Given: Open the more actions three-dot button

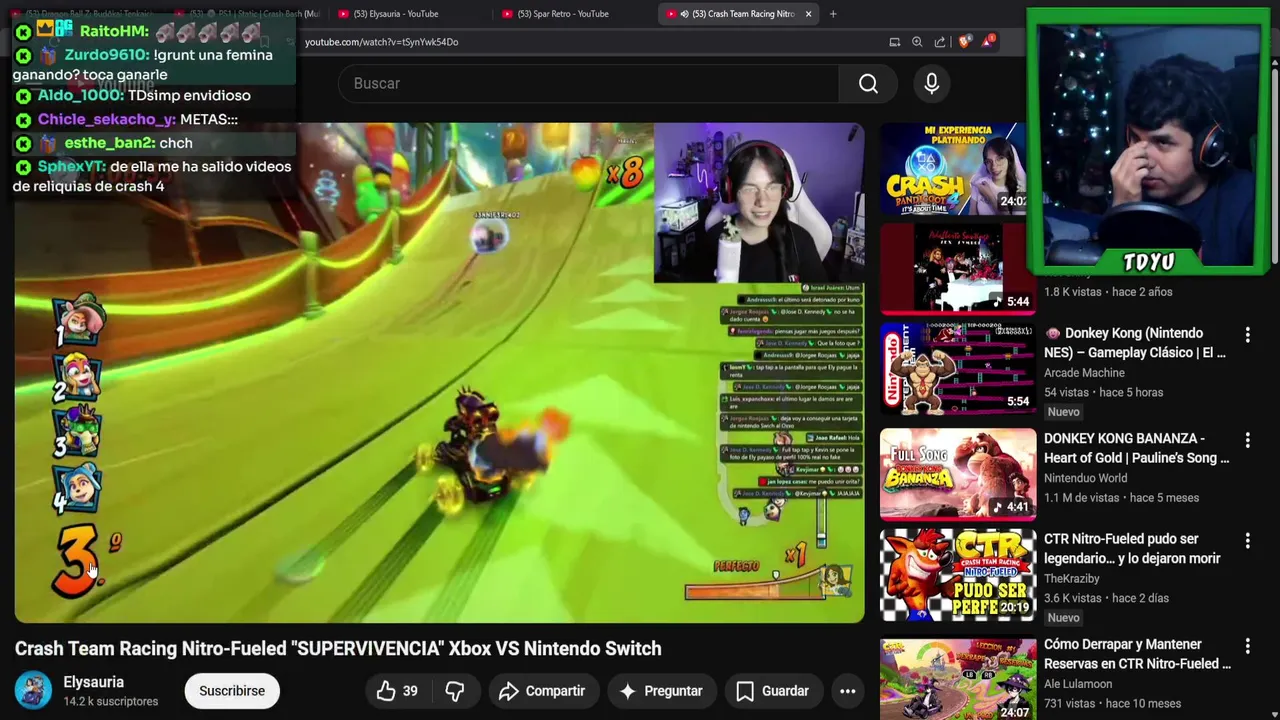Looking at the screenshot, I should click(x=848, y=691).
